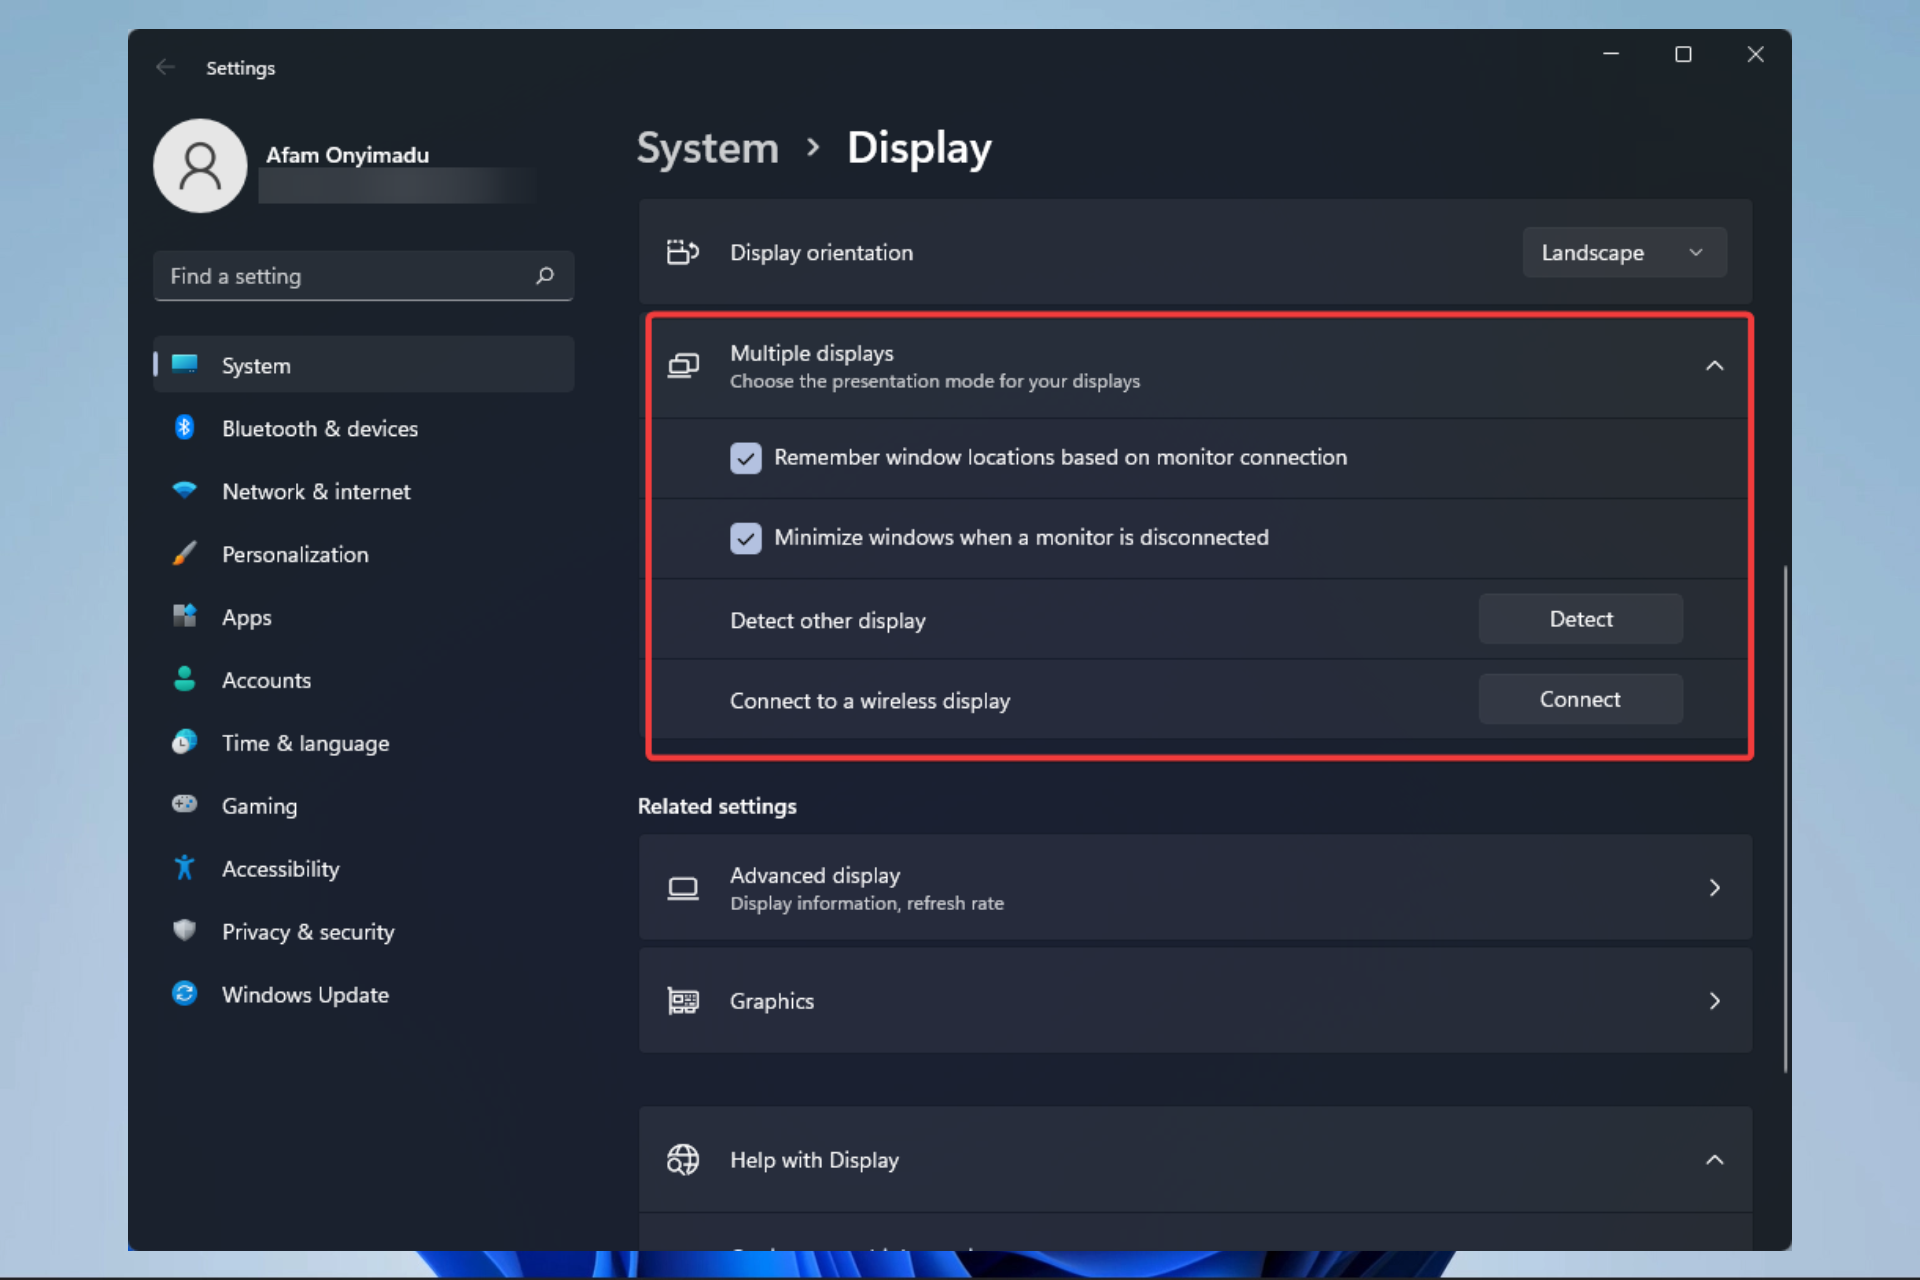The image size is (1920, 1280).
Task: Click the Privacy & security shield icon
Action: tap(184, 930)
